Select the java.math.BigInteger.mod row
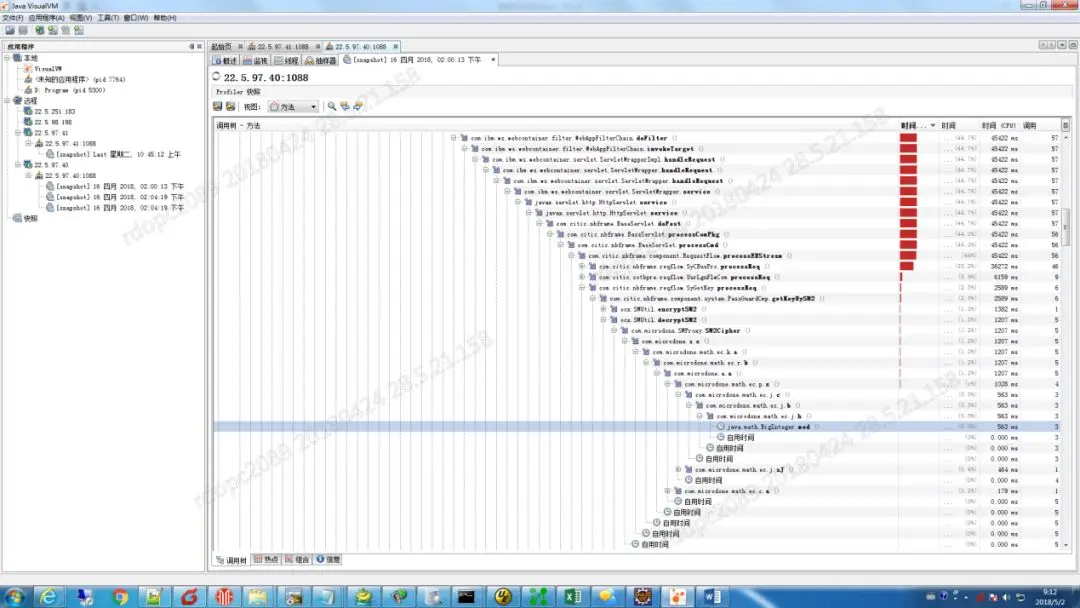Screen dimensions: 1080x608 point(637,427)
